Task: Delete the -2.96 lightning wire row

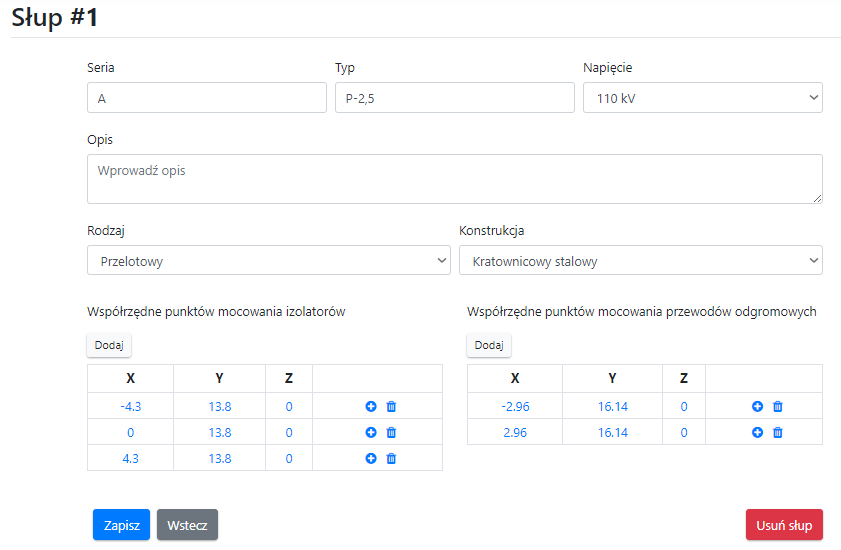Action: (x=777, y=406)
